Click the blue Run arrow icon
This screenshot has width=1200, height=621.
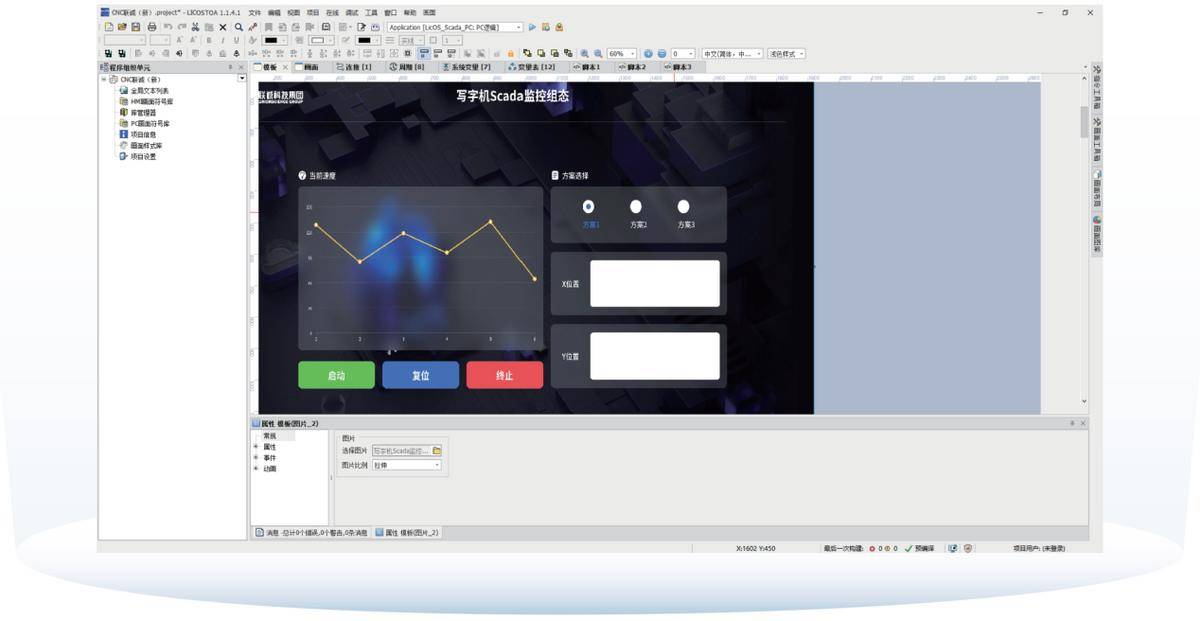532,27
